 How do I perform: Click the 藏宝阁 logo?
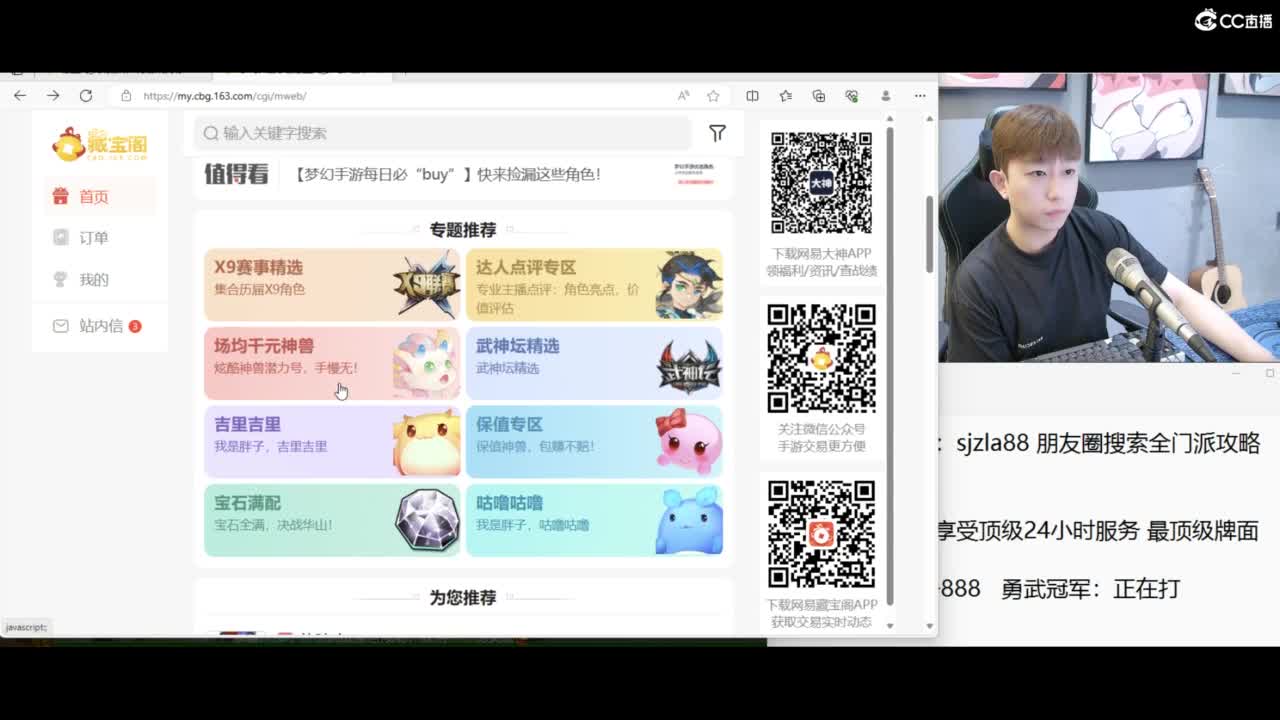pos(99,143)
